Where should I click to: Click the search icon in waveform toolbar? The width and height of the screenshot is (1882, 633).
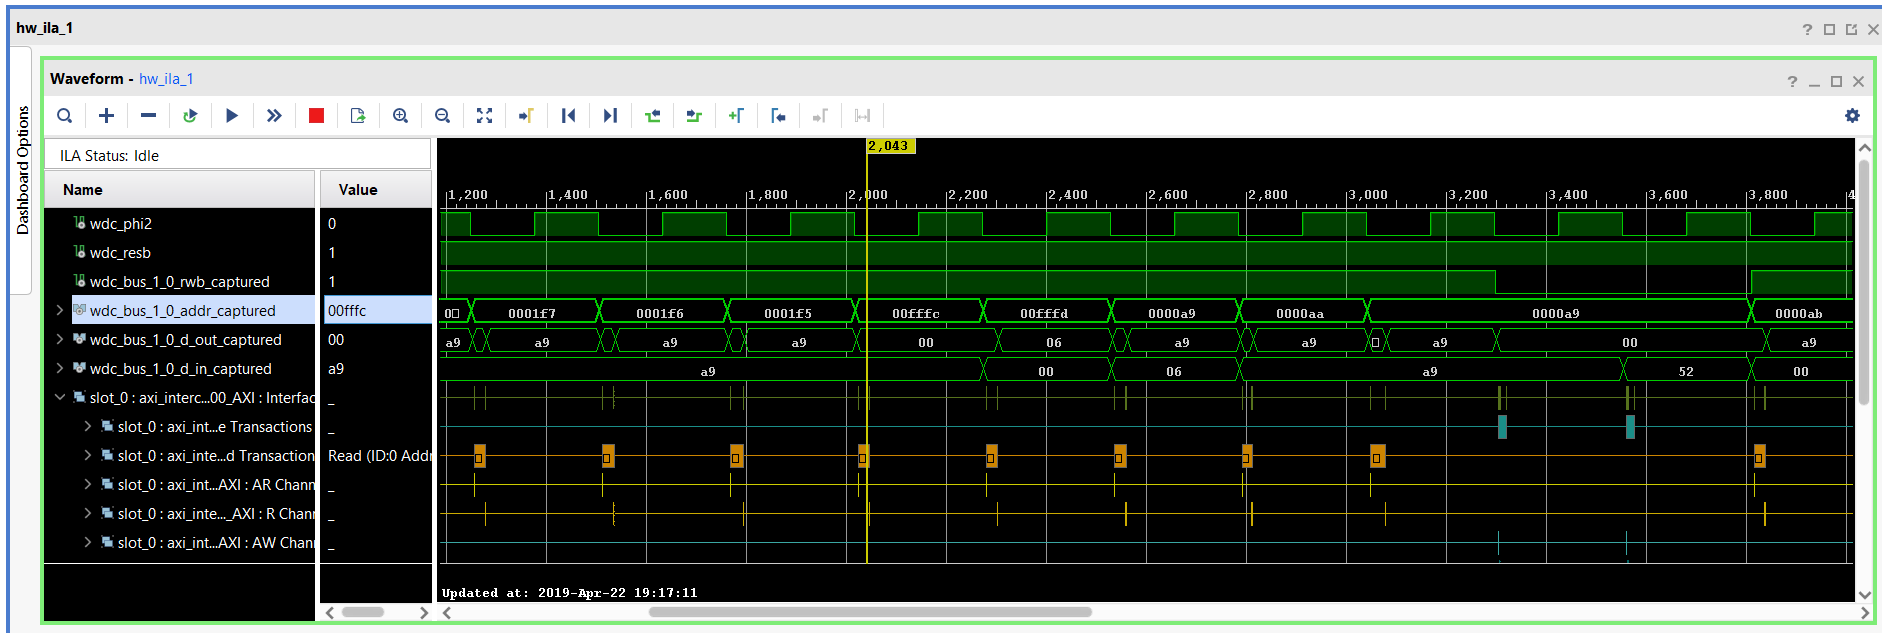64,116
